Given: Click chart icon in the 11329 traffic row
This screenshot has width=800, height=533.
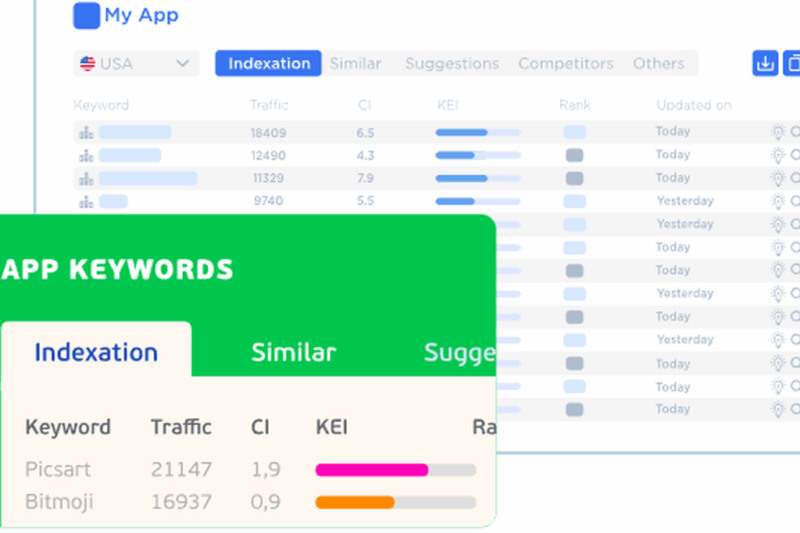Looking at the screenshot, I should tap(86, 179).
